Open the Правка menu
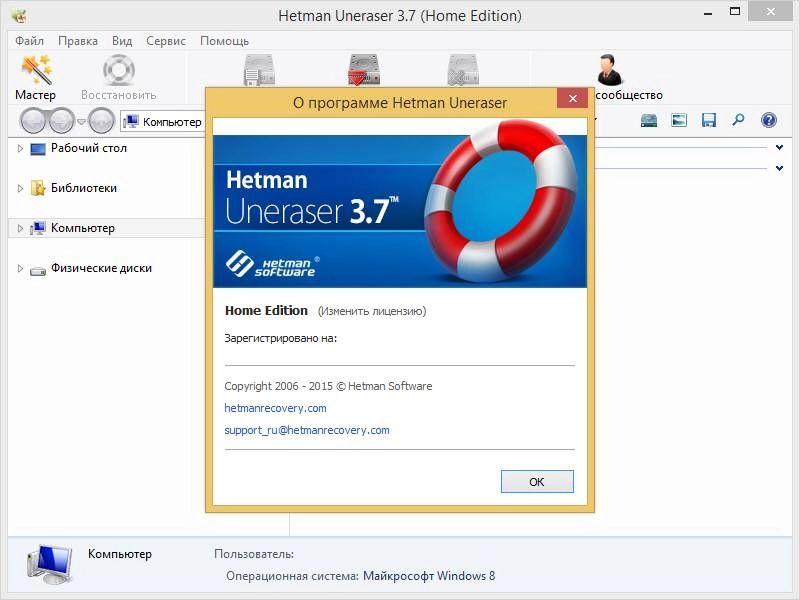This screenshot has height=600, width=800. tap(78, 41)
